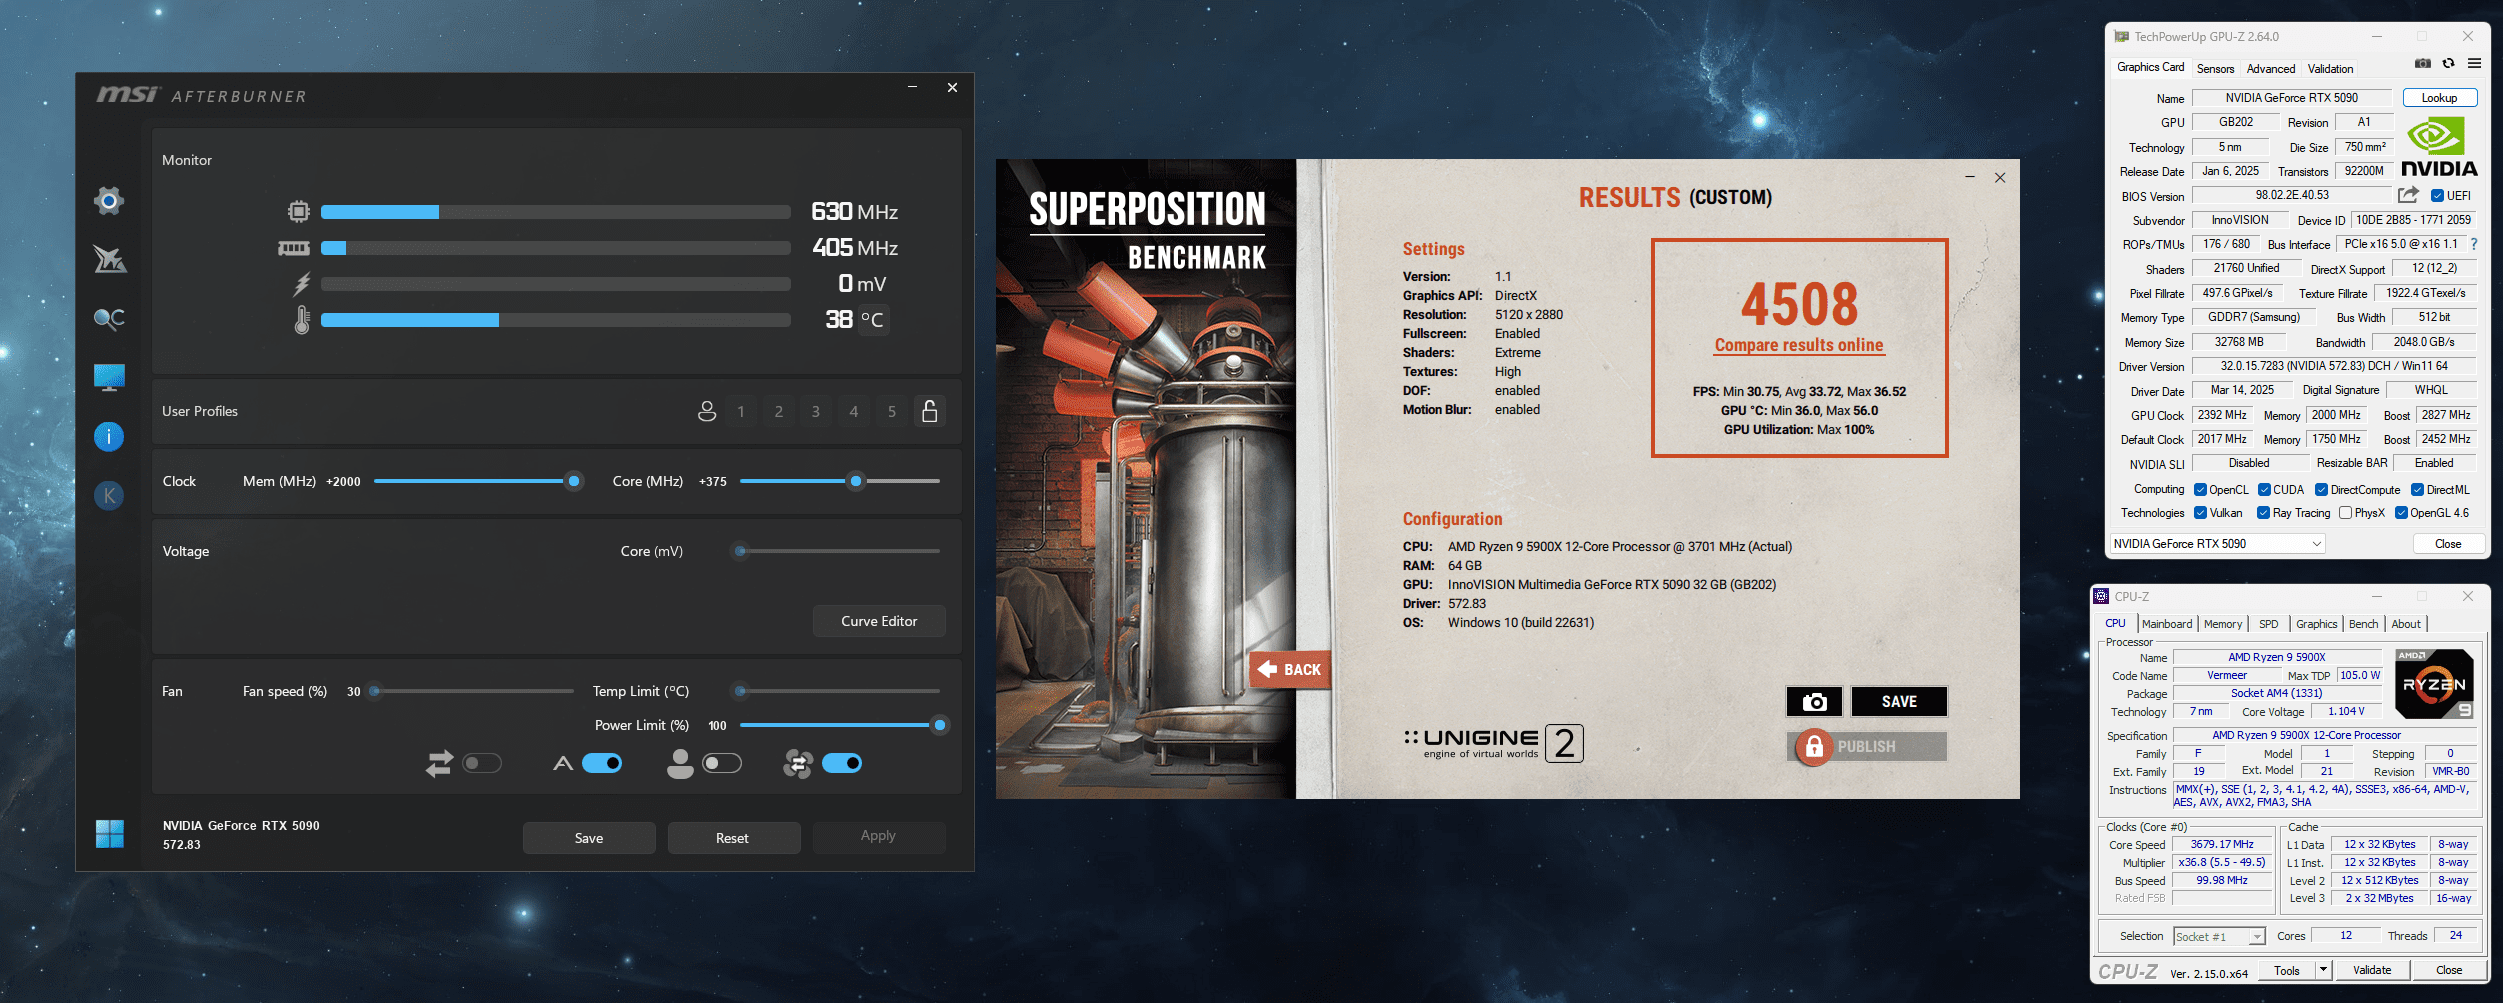The width and height of the screenshot is (2503, 1003).
Task: Click the two-arrows link icon under Fan
Action: [439, 764]
